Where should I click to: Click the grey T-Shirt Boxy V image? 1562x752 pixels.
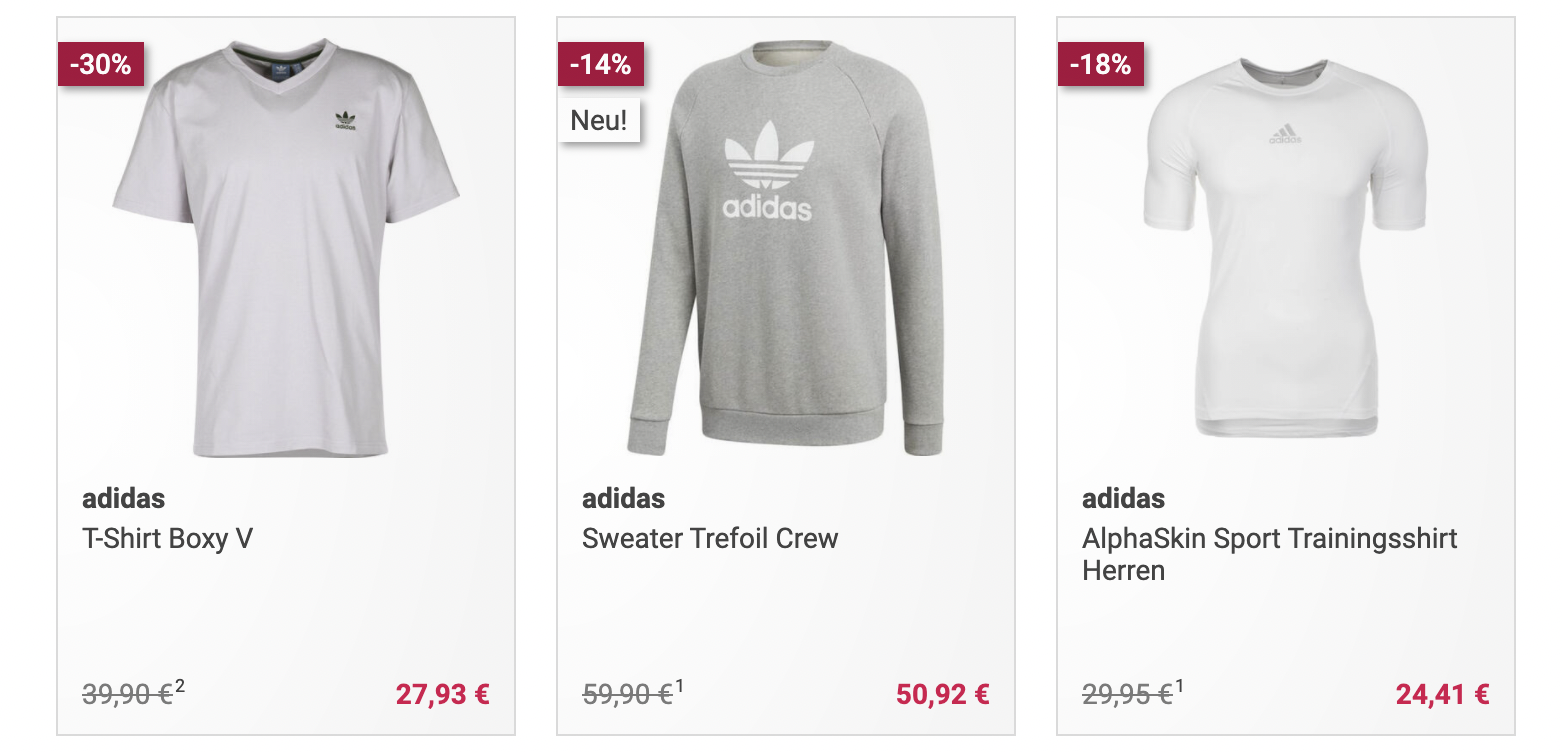pos(286,250)
